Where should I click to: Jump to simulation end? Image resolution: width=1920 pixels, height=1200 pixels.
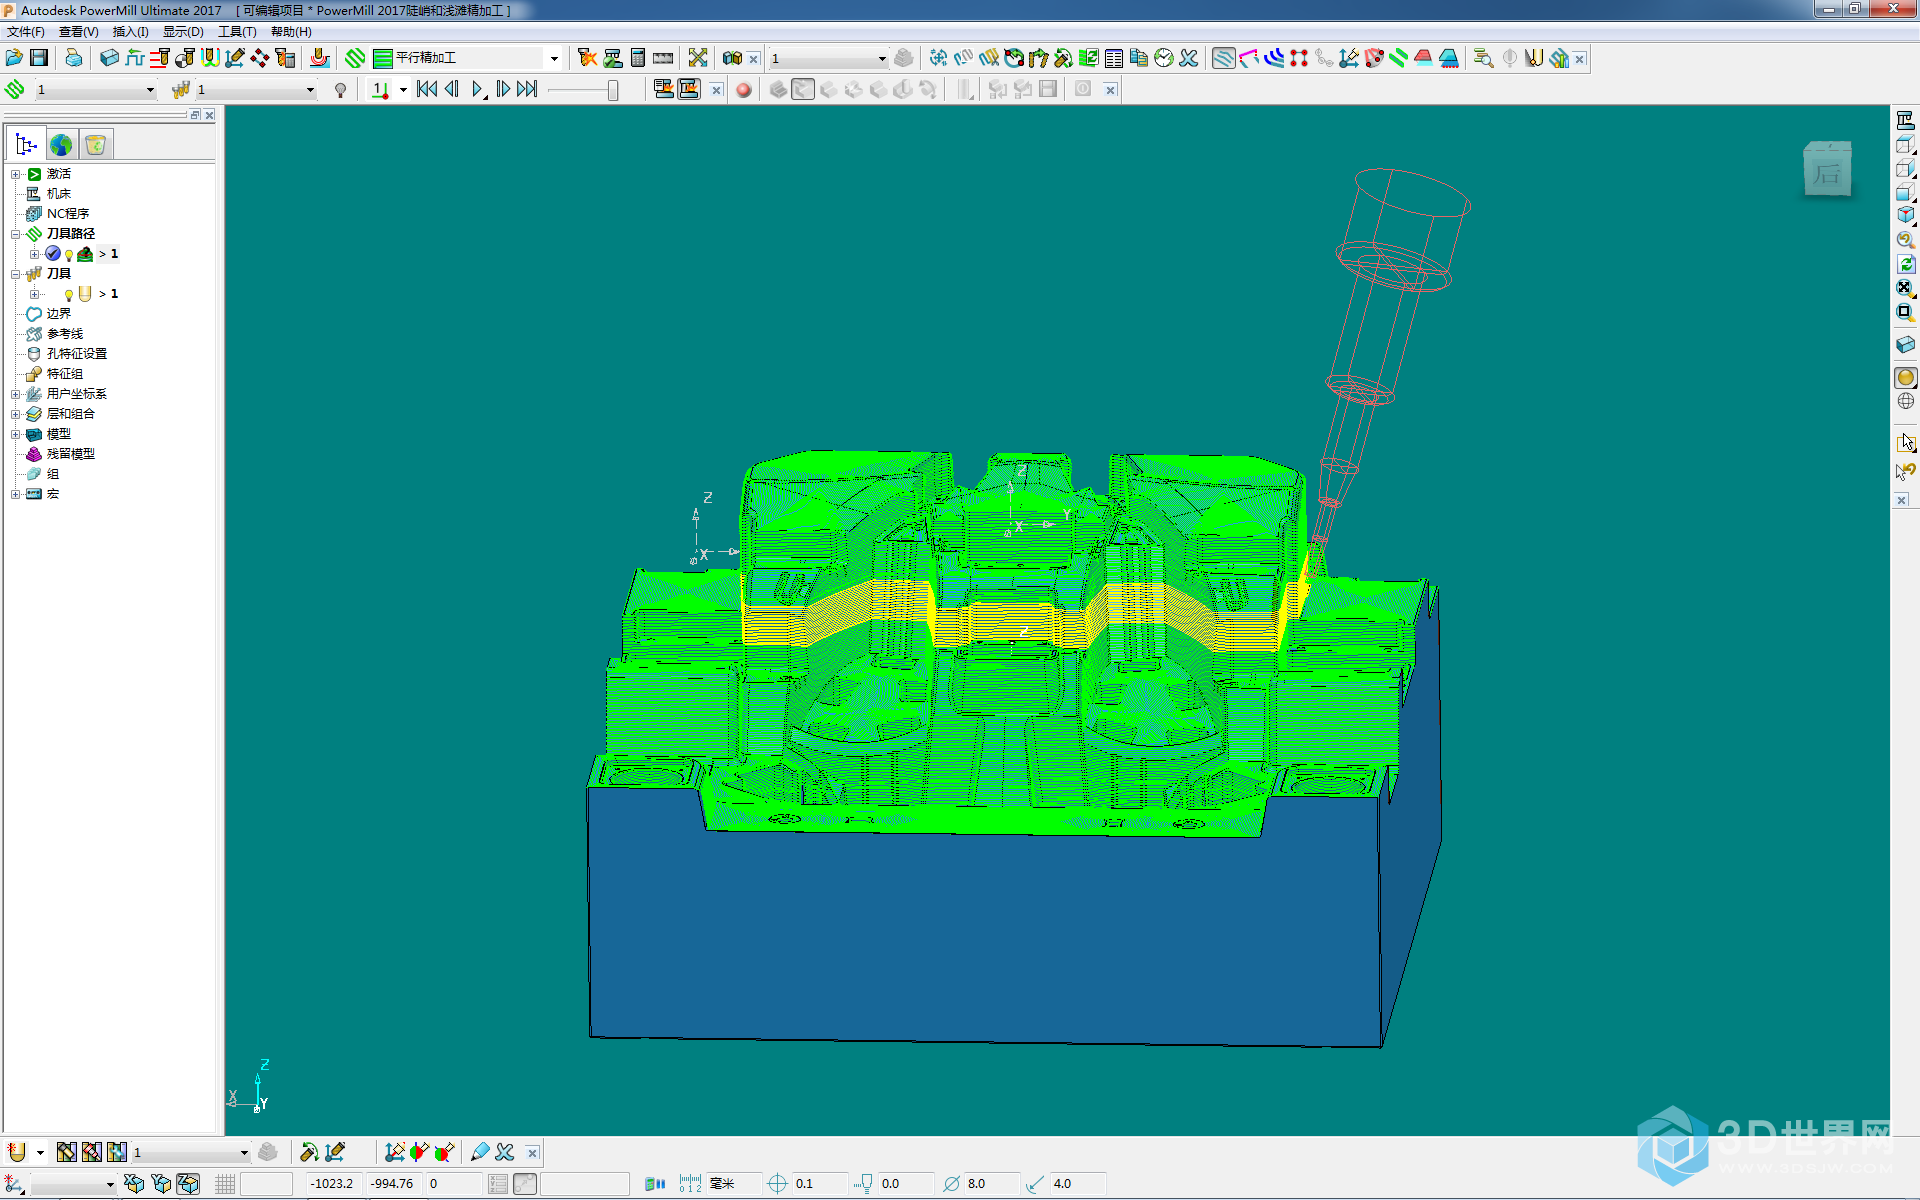pyautogui.click(x=528, y=90)
